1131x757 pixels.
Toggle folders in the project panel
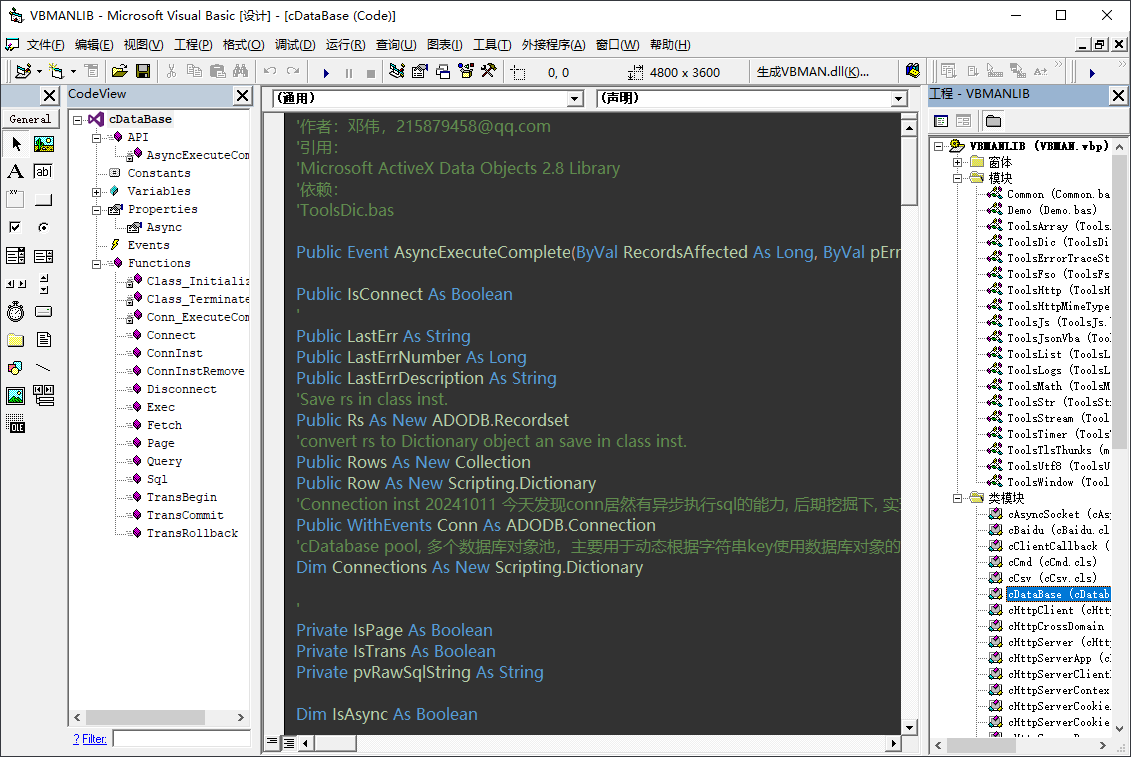pos(993,121)
